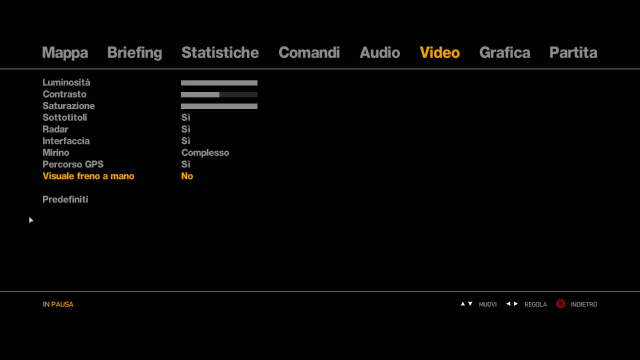The width and height of the screenshot is (640, 360).
Task: Select the Radar option label
Action: click(x=55, y=129)
